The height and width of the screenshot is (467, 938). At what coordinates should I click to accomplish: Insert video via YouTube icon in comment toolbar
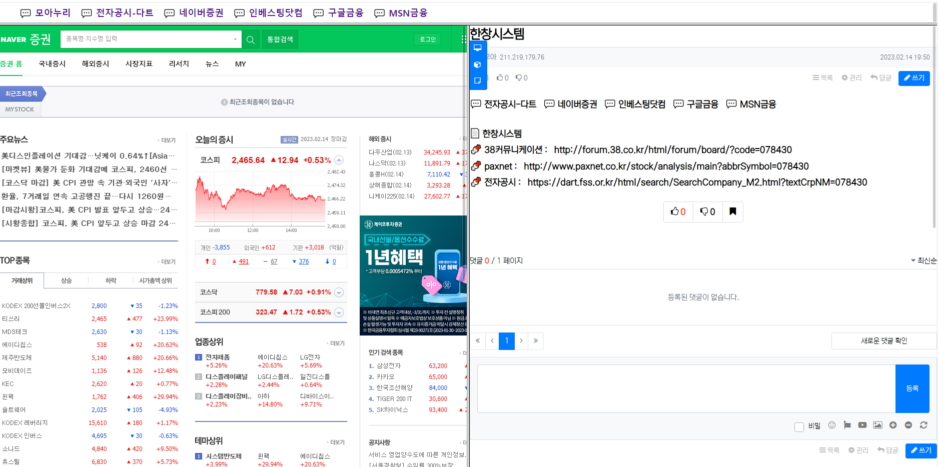pyautogui.click(x=862, y=425)
